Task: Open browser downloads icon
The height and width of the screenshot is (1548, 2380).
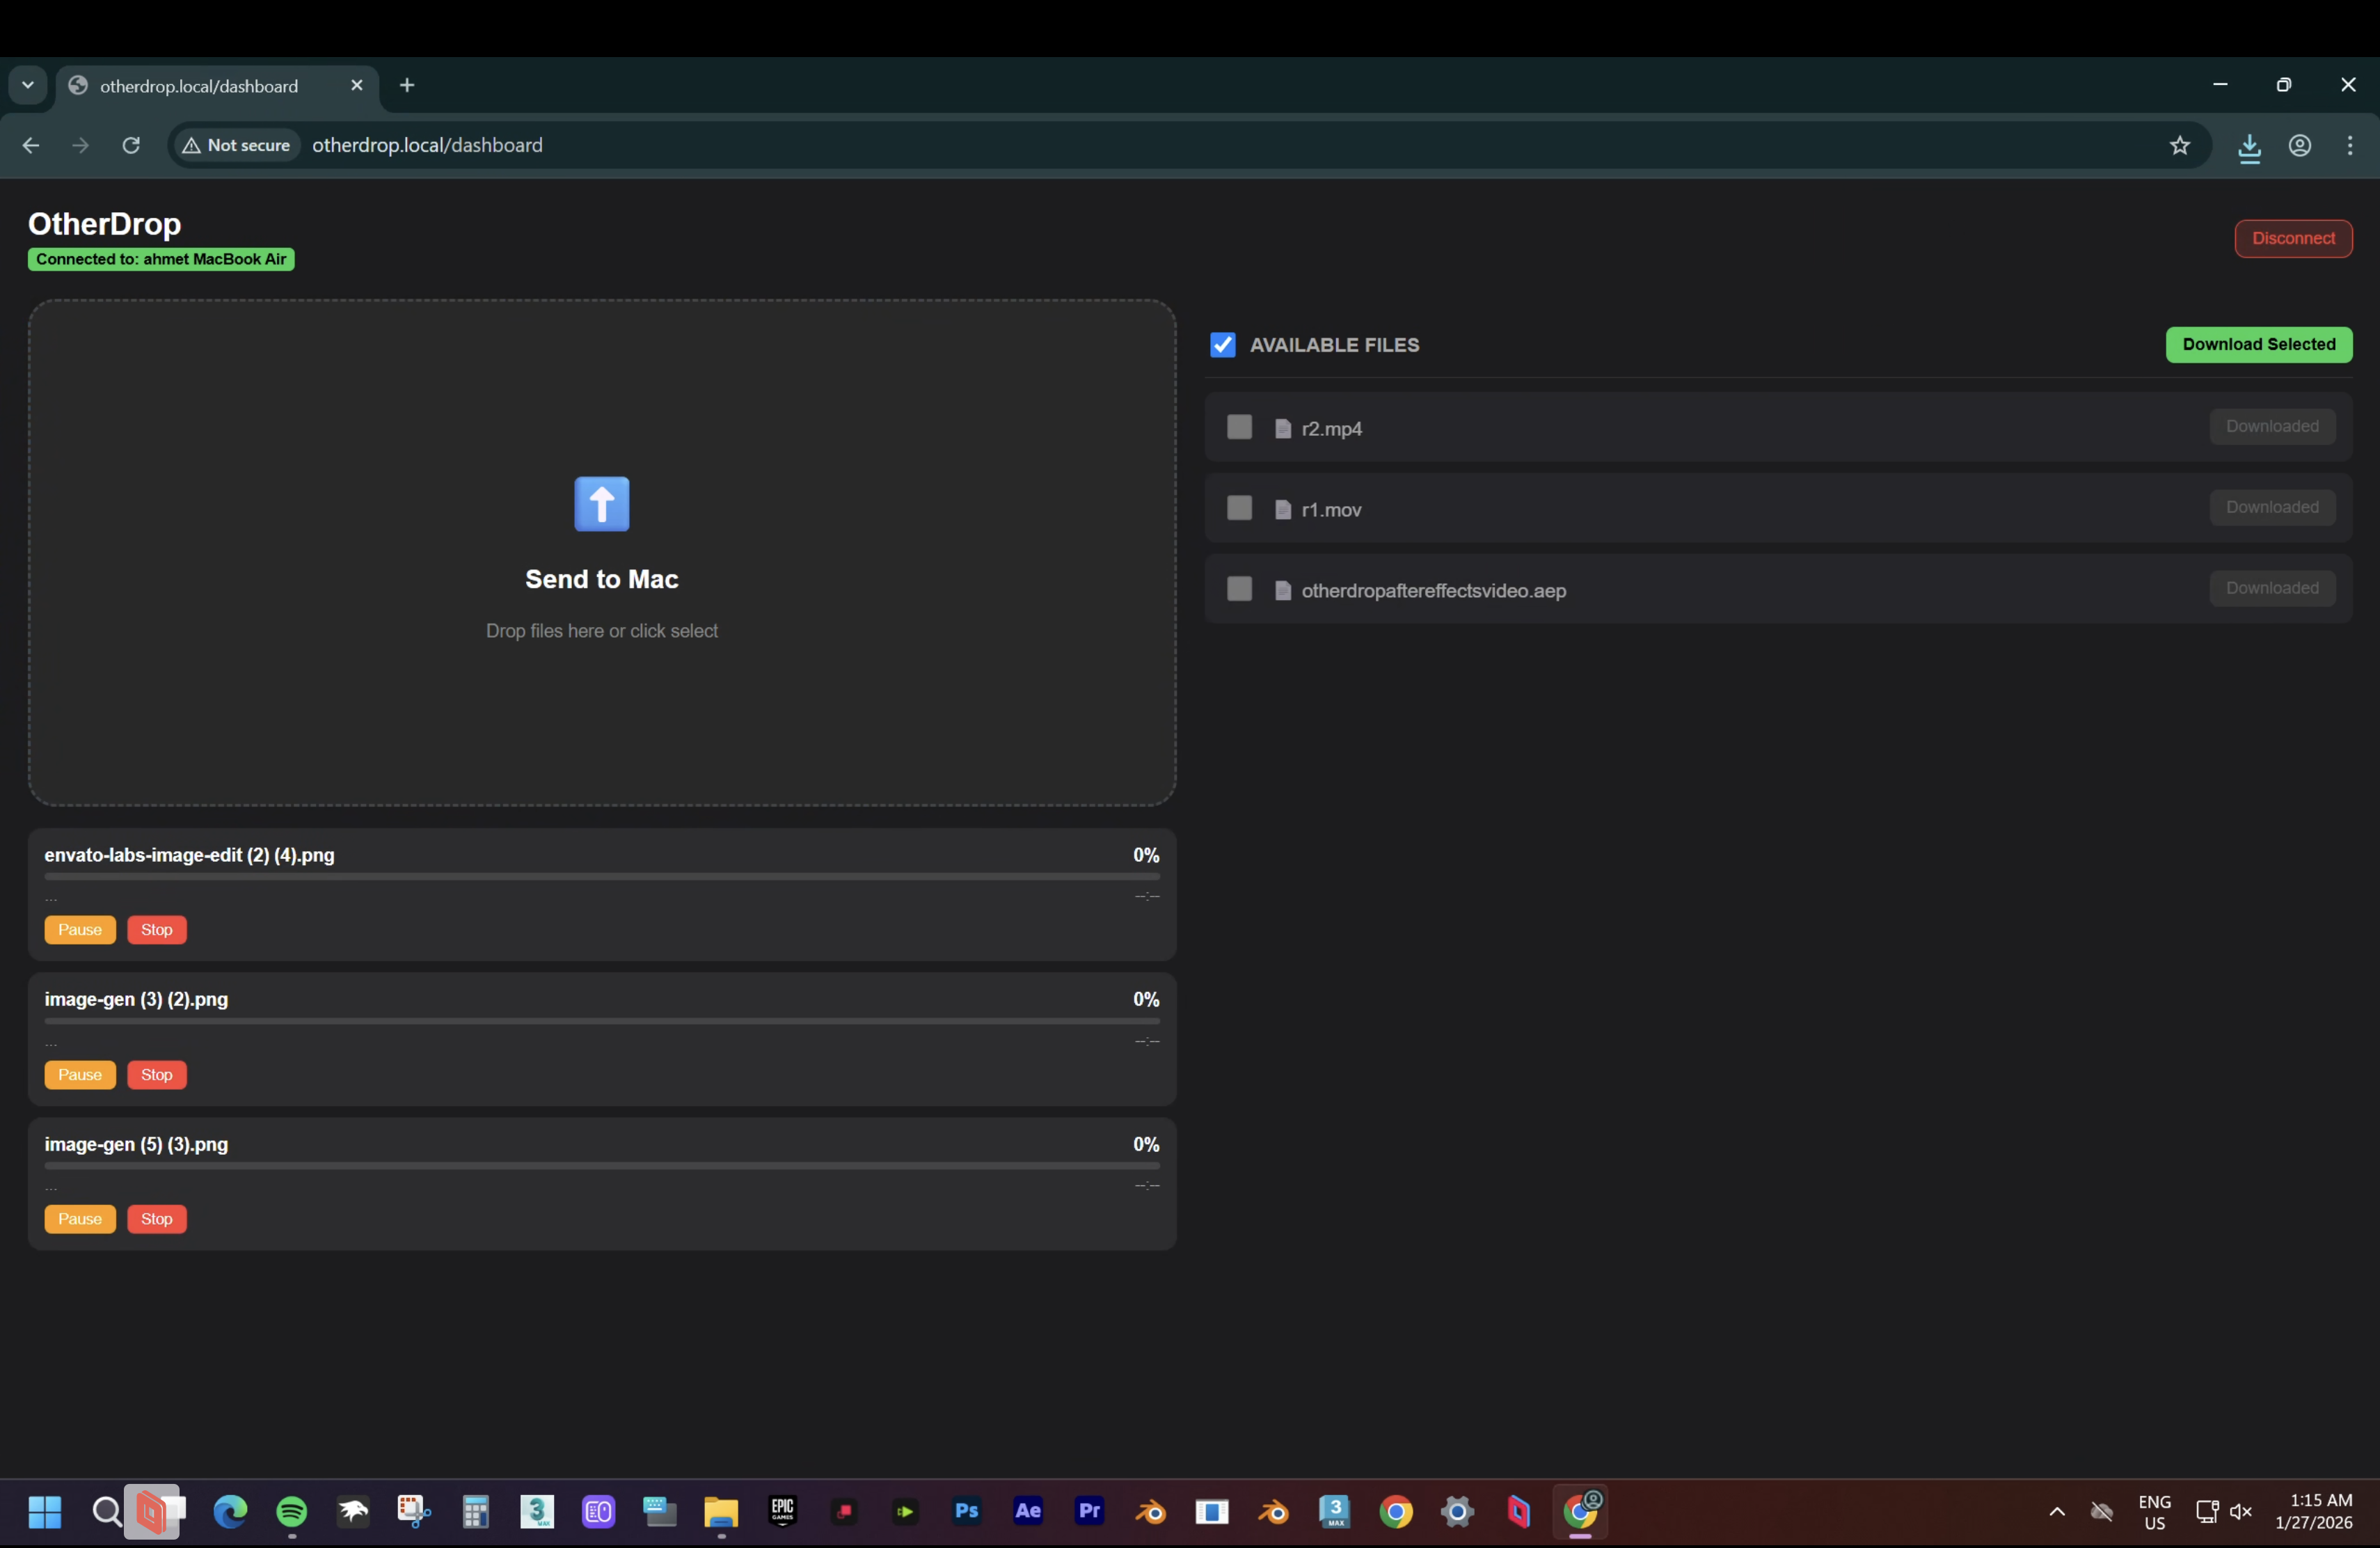Action: coord(2249,147)
